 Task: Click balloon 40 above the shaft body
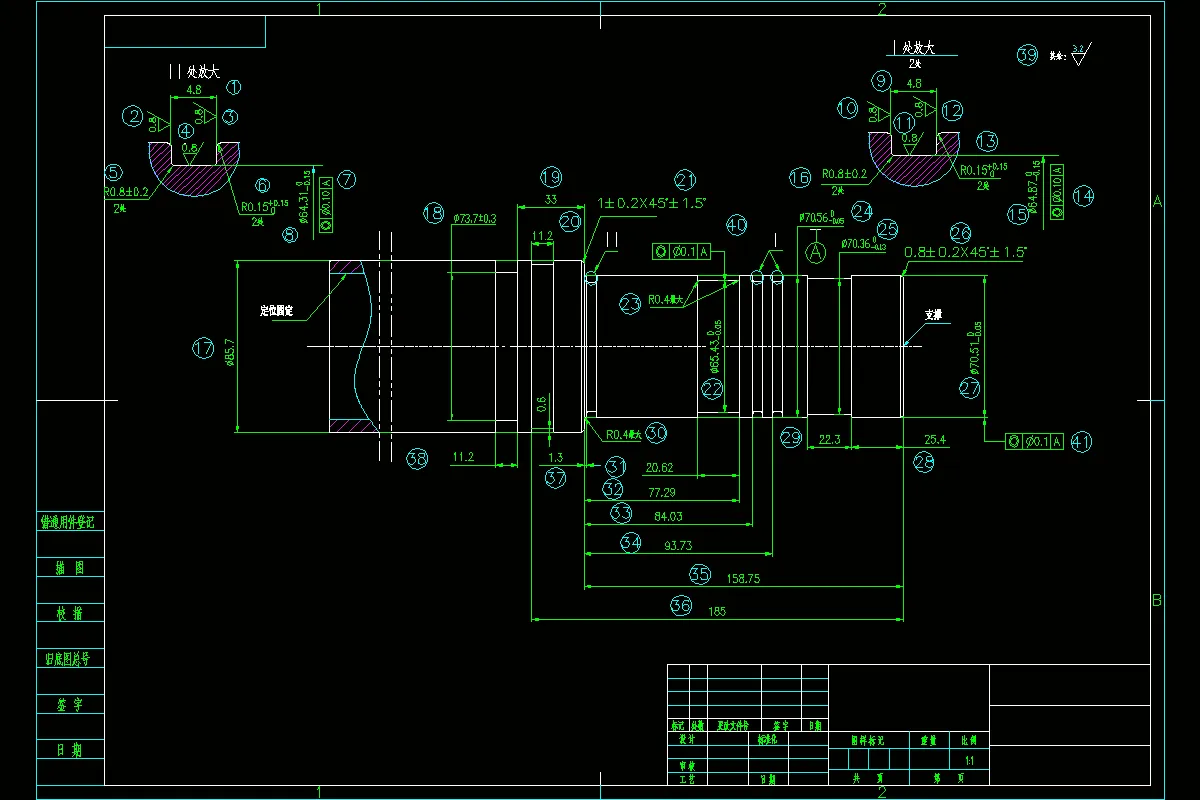point(737,224)
